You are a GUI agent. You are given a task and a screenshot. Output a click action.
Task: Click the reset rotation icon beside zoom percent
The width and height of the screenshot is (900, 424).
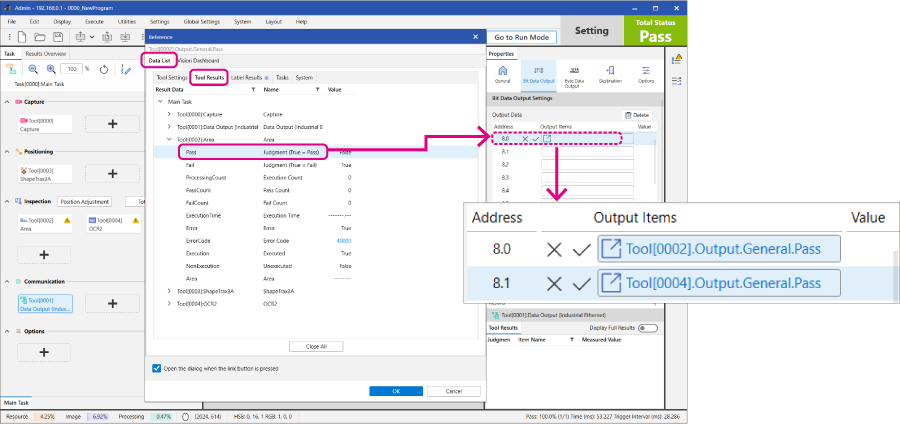pos(103,69)
